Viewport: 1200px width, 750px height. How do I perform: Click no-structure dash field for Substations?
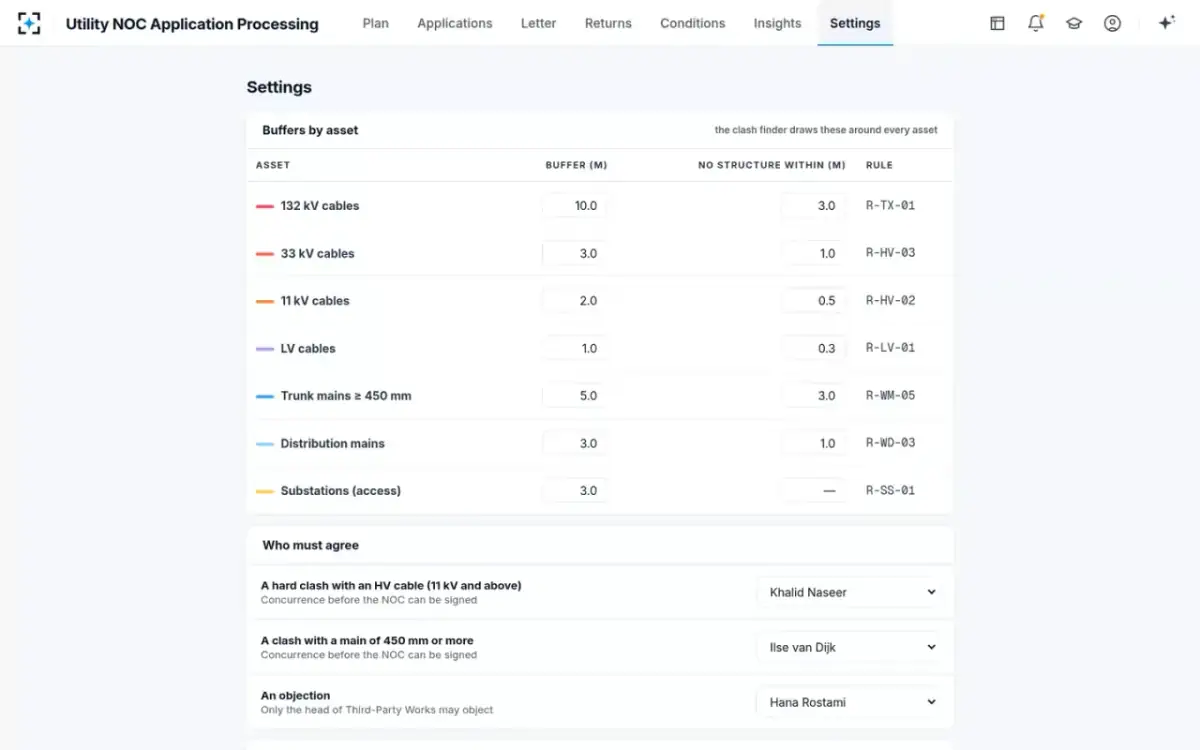coord(813,491)
